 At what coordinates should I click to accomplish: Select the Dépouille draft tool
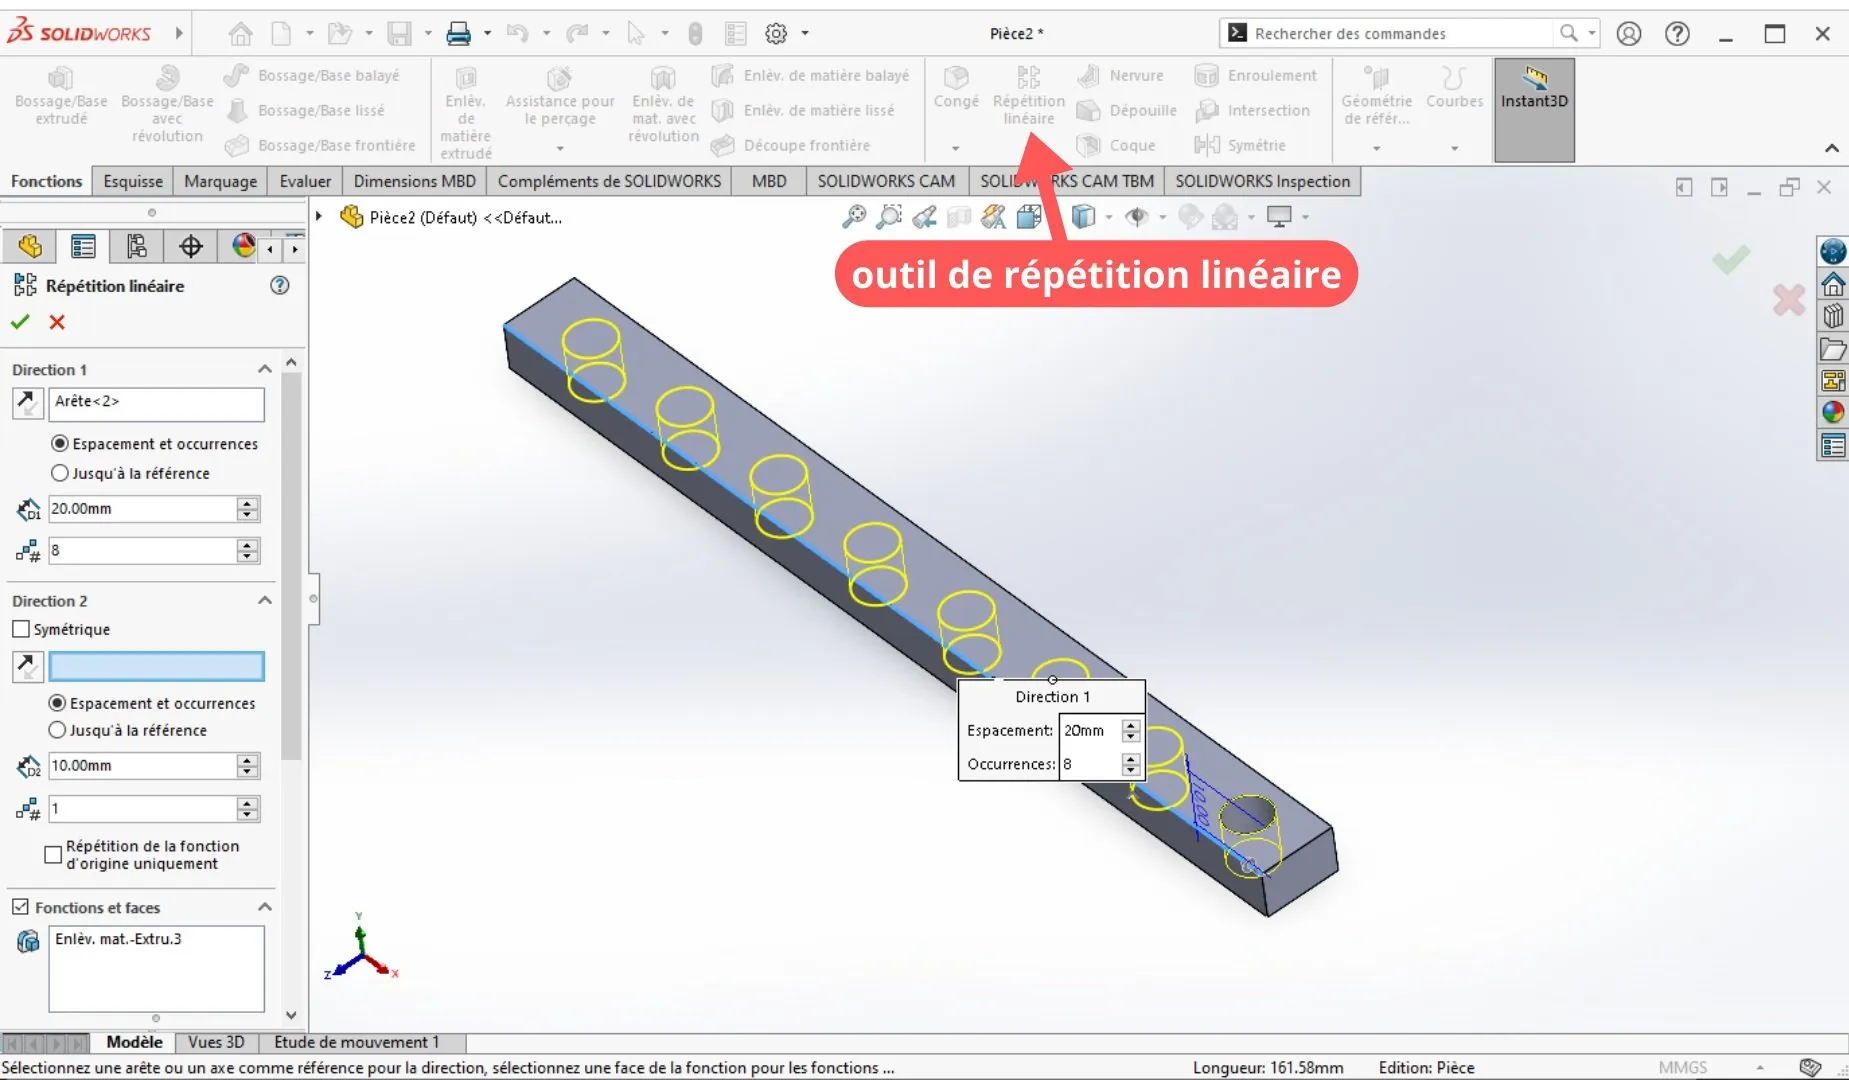click(1127, 110)
